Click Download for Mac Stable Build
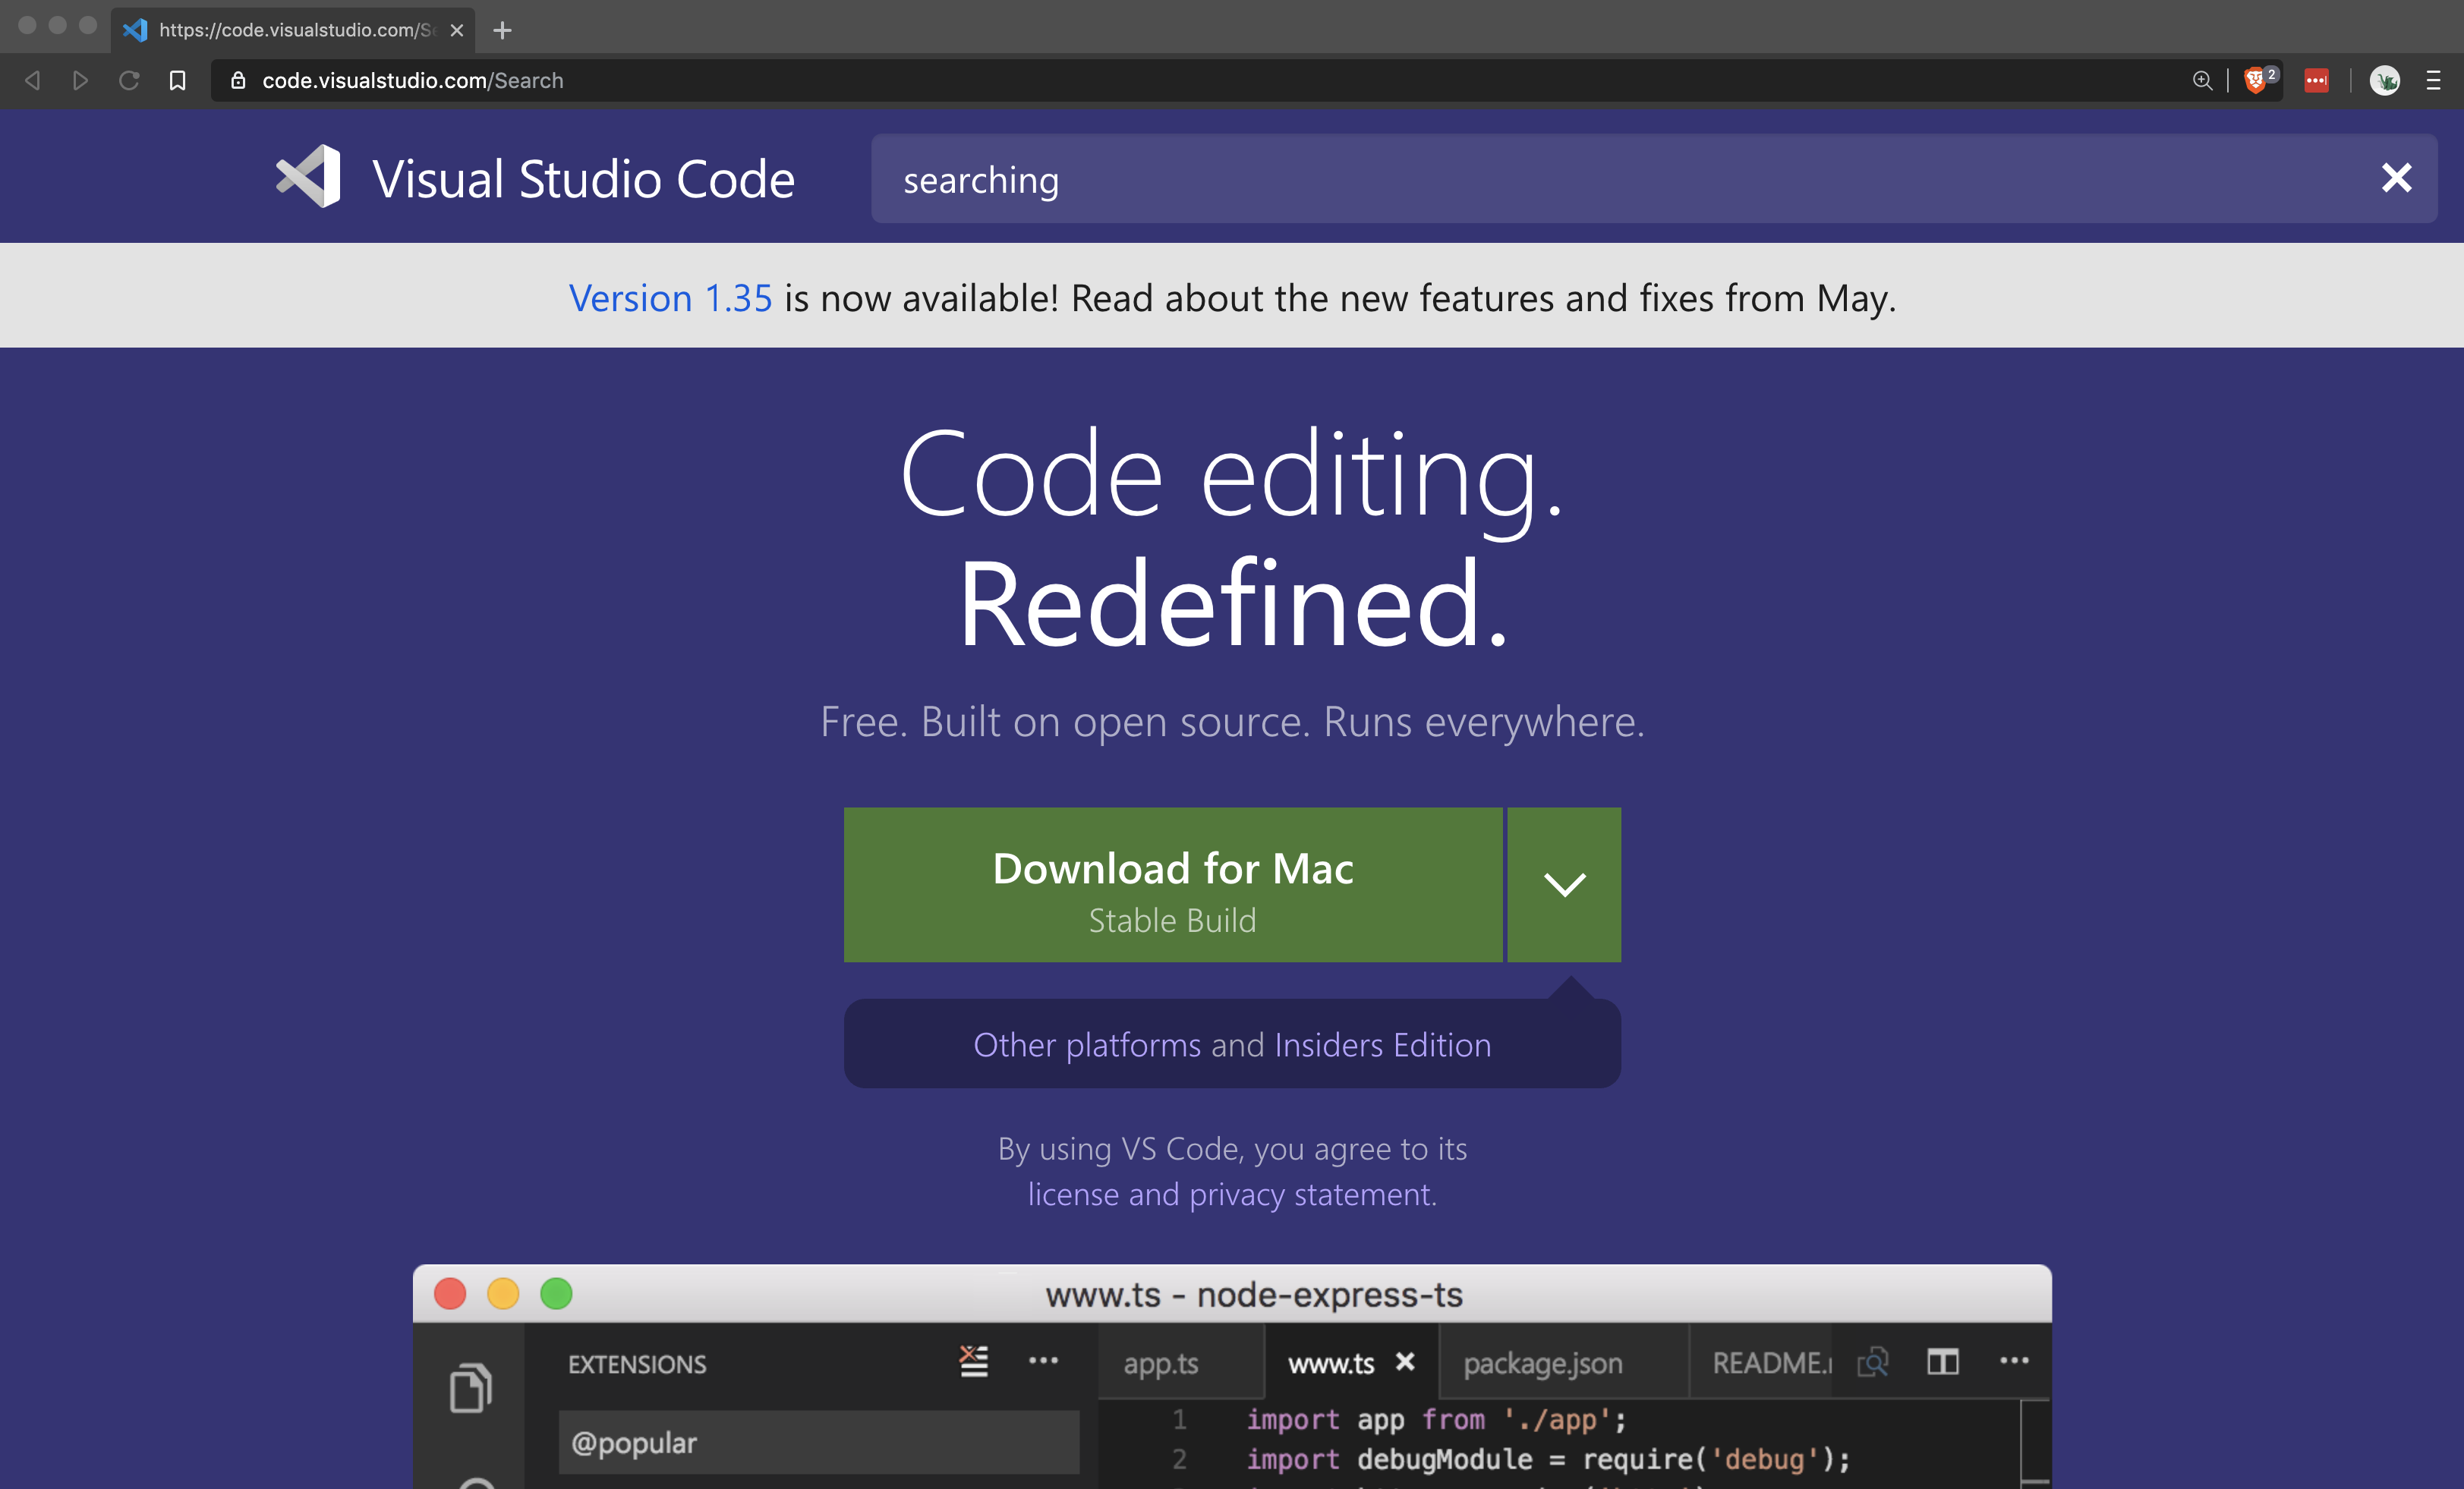The image size is (2464, 1489). (x=1172, y=885)
